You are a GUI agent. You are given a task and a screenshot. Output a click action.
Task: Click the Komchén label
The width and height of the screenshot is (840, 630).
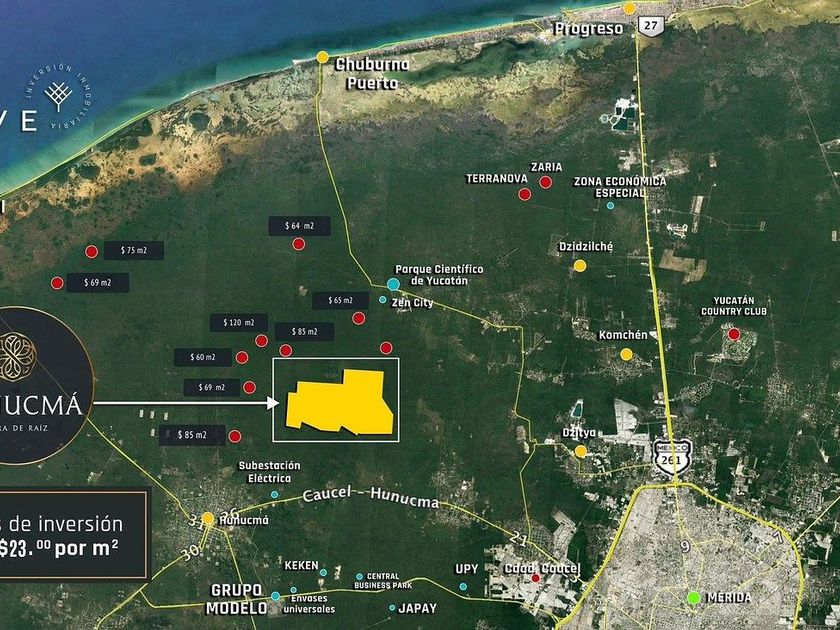[x=623, y=335]
